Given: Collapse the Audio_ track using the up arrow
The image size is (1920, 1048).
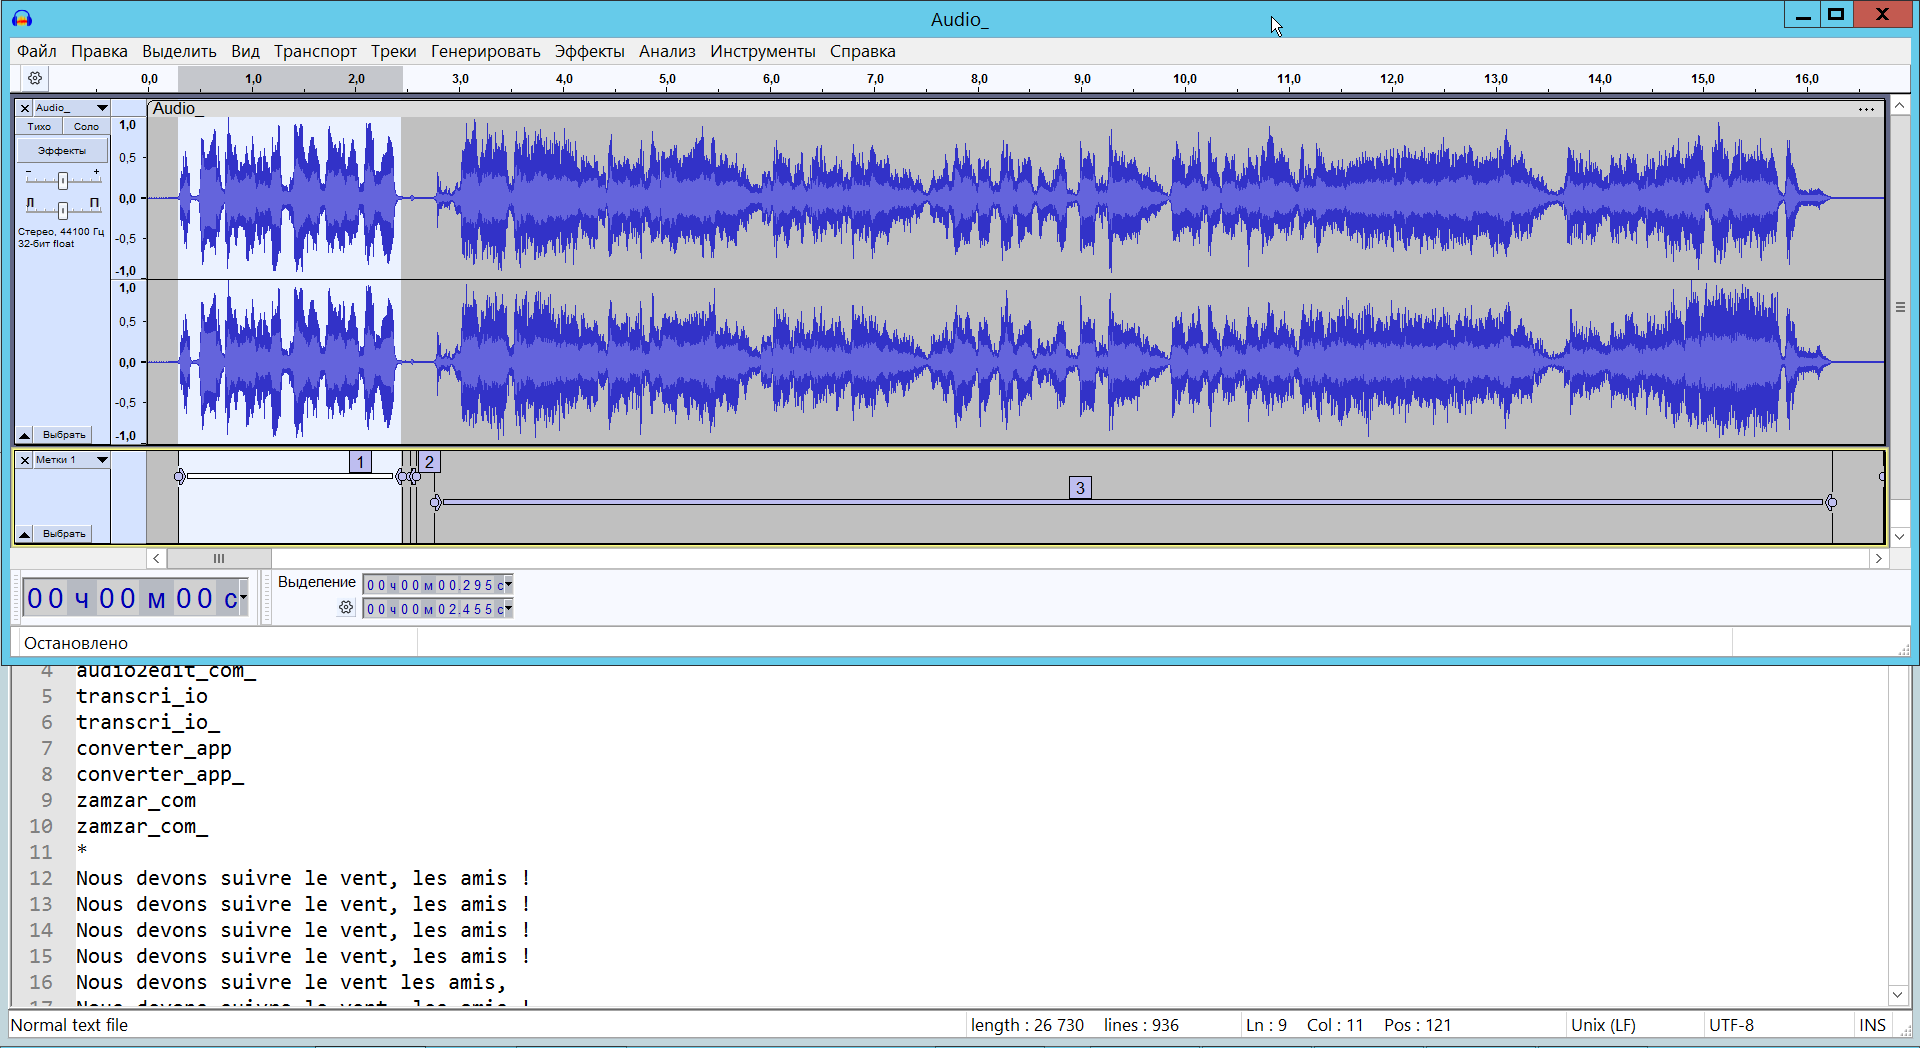Looking at the screenshot, I should (25, 435).
